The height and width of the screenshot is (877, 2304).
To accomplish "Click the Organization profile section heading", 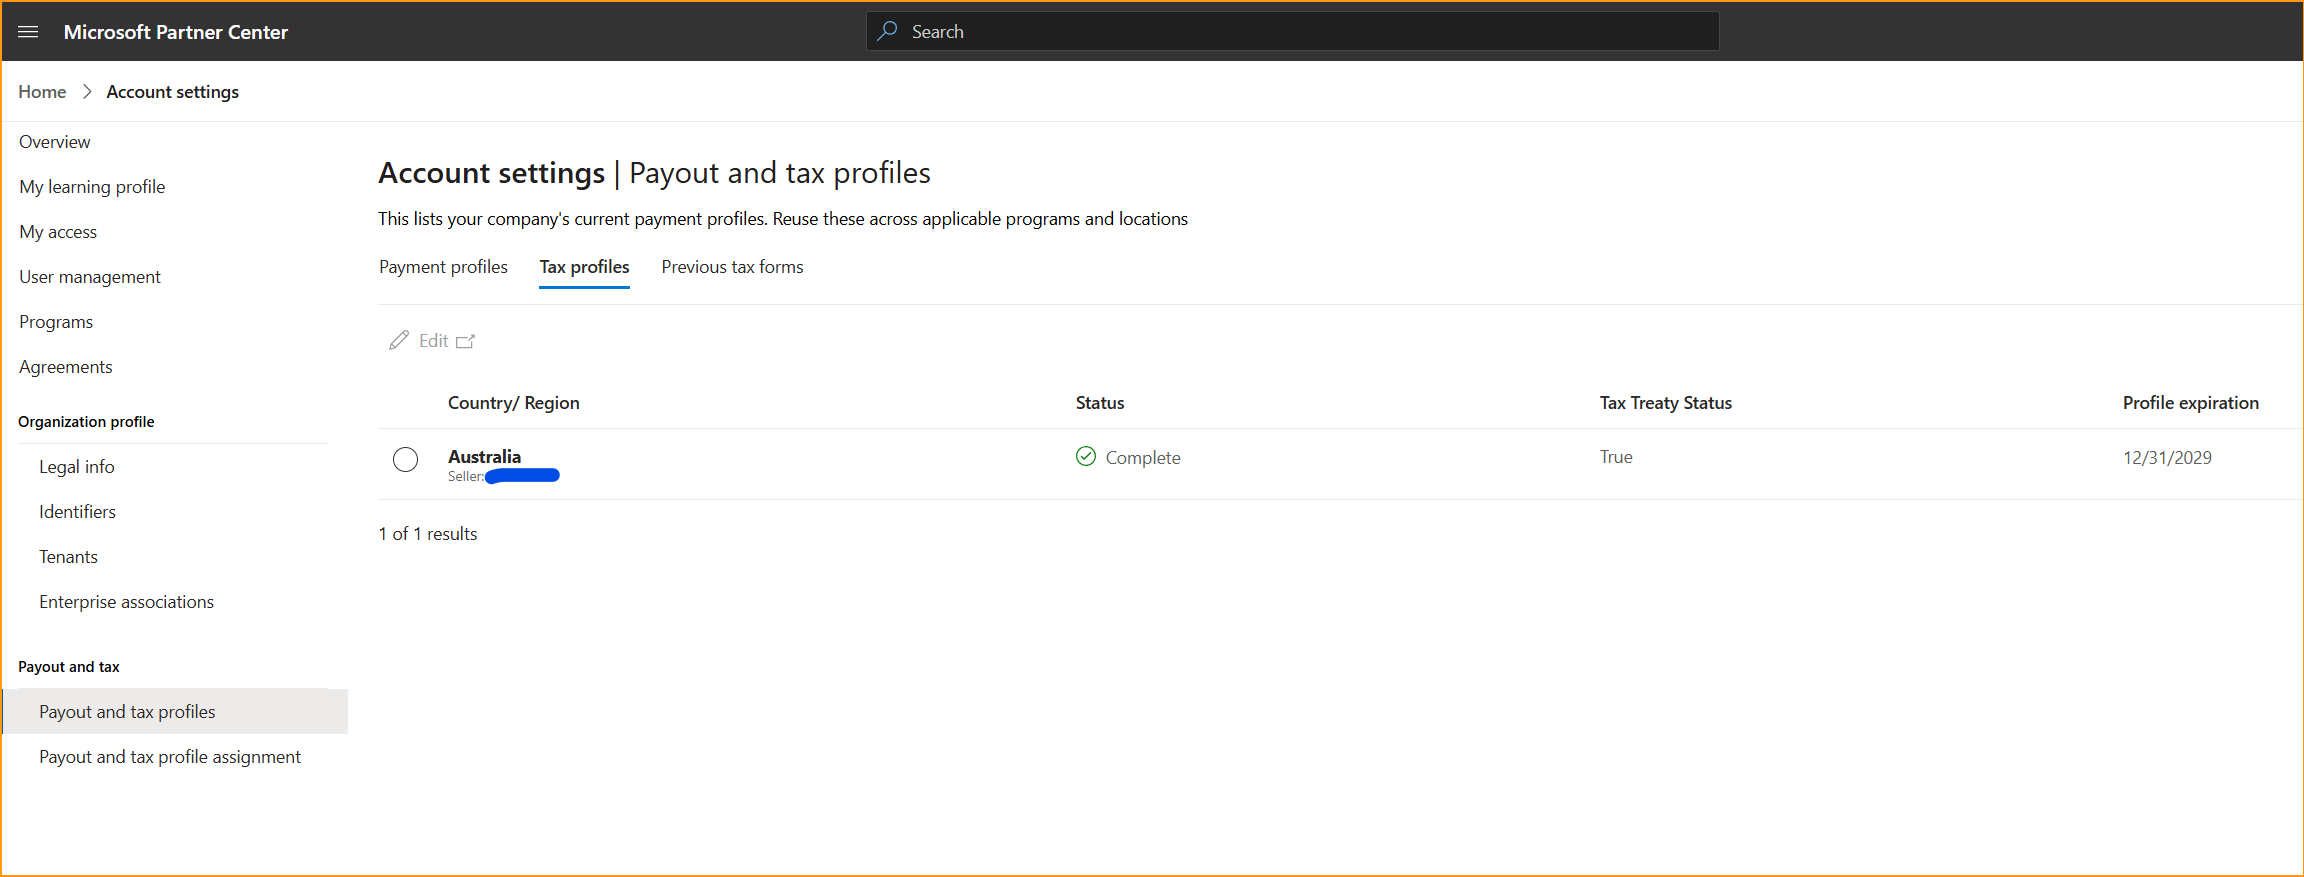I will [x=86, y=422].
